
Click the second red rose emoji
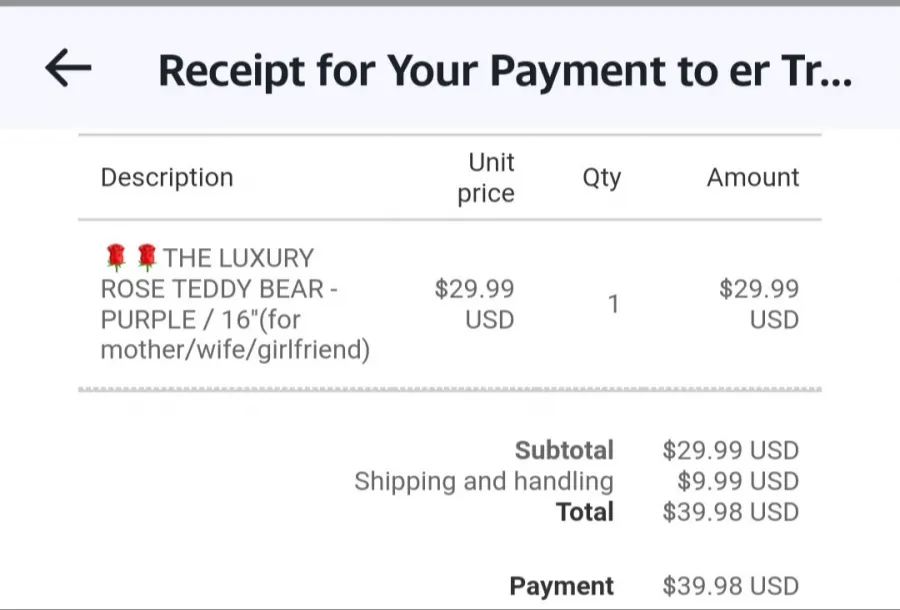(x=146, y=257)
